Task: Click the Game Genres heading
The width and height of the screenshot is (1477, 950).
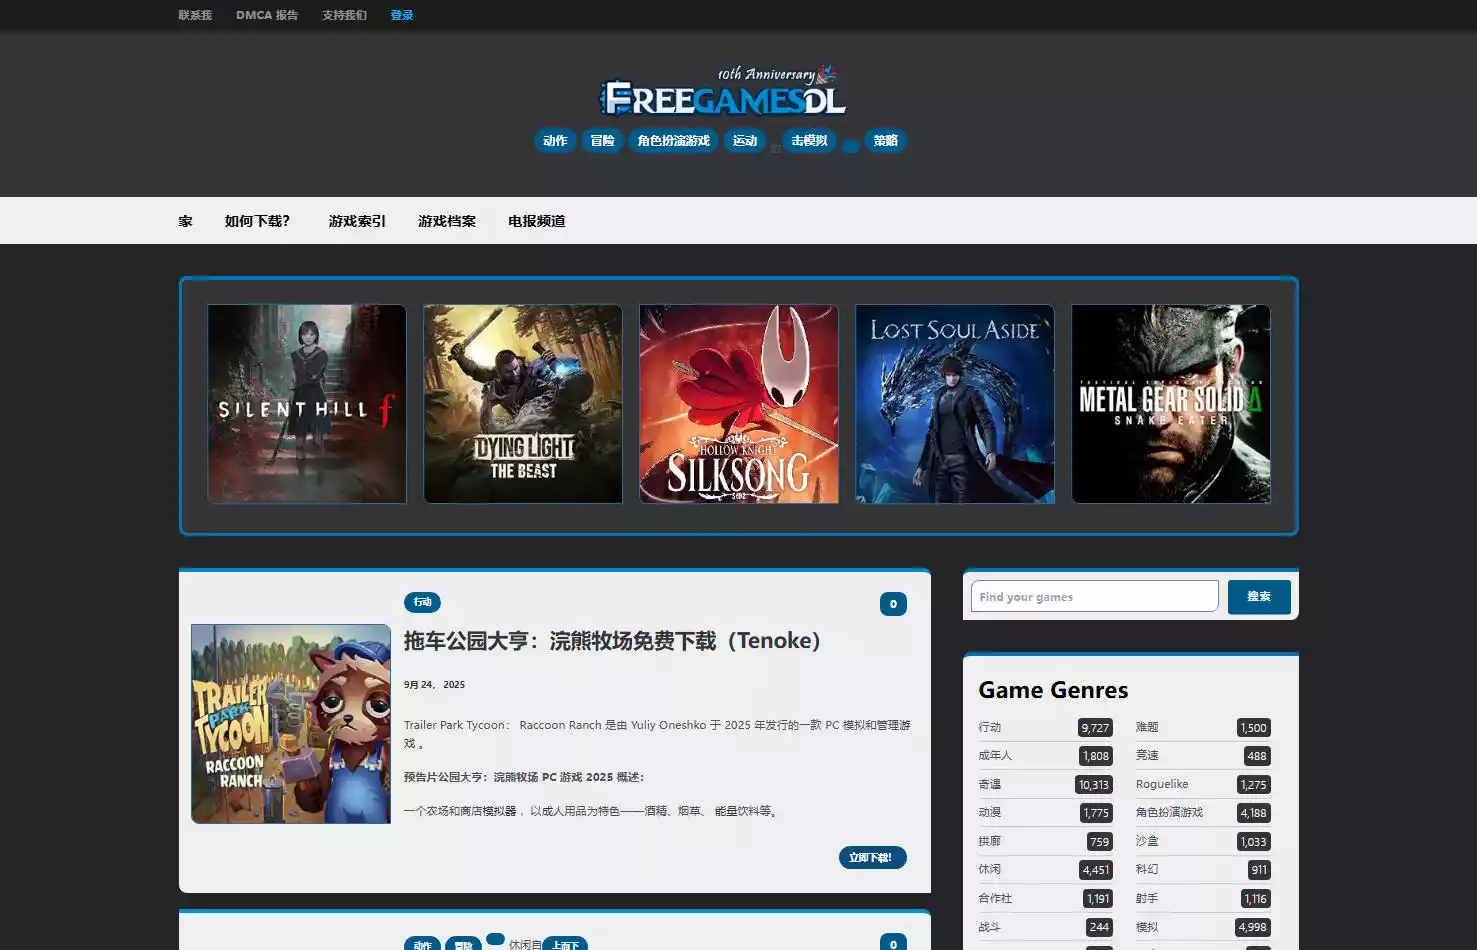Action: 1053,690
